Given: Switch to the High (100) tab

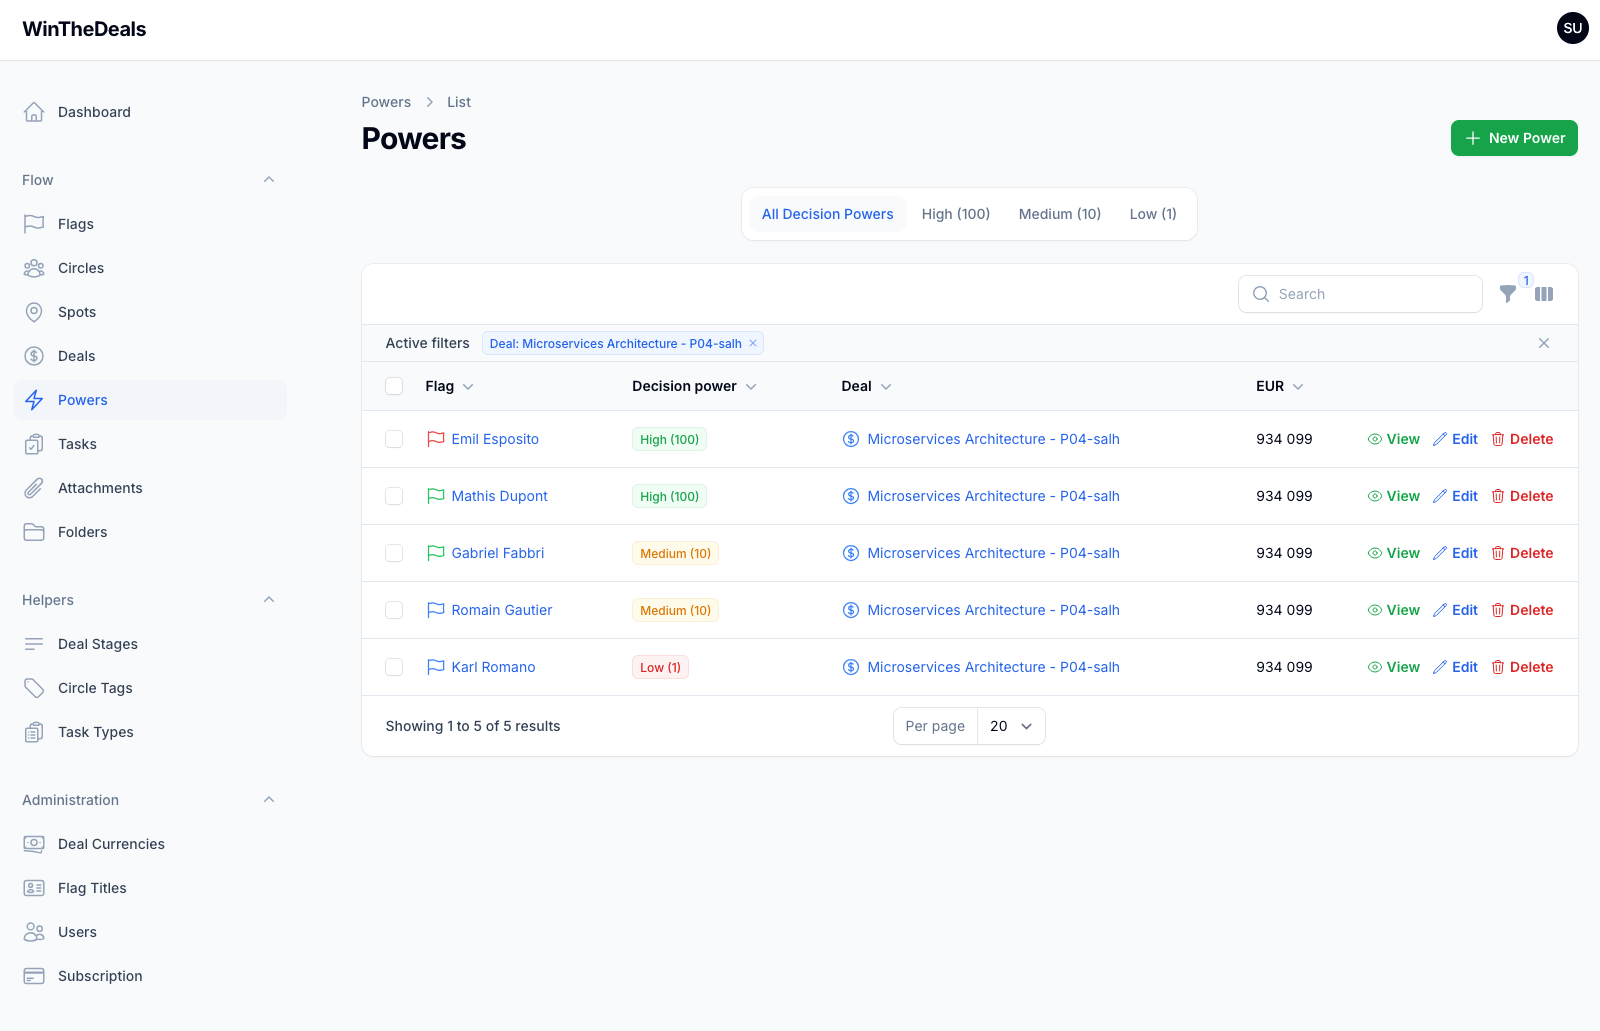Looking at the screenshot, I should tap(955, 213).
